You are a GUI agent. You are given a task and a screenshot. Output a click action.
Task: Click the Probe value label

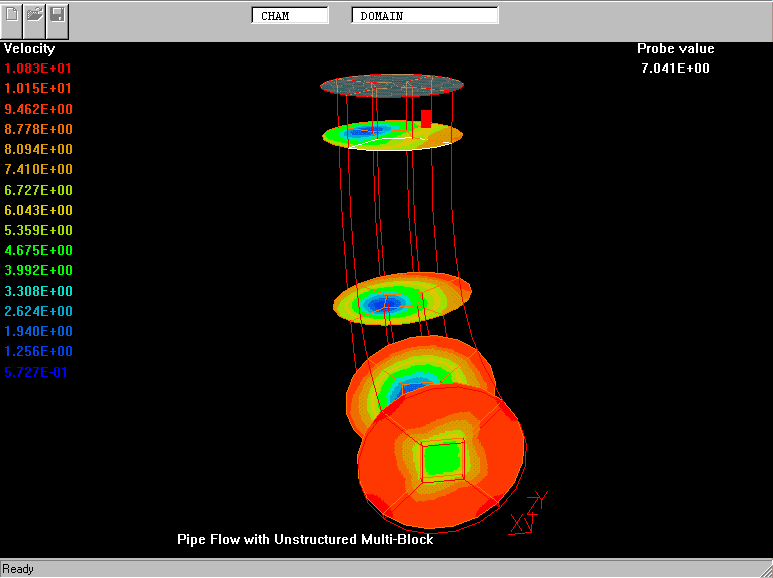pos(675,48)
